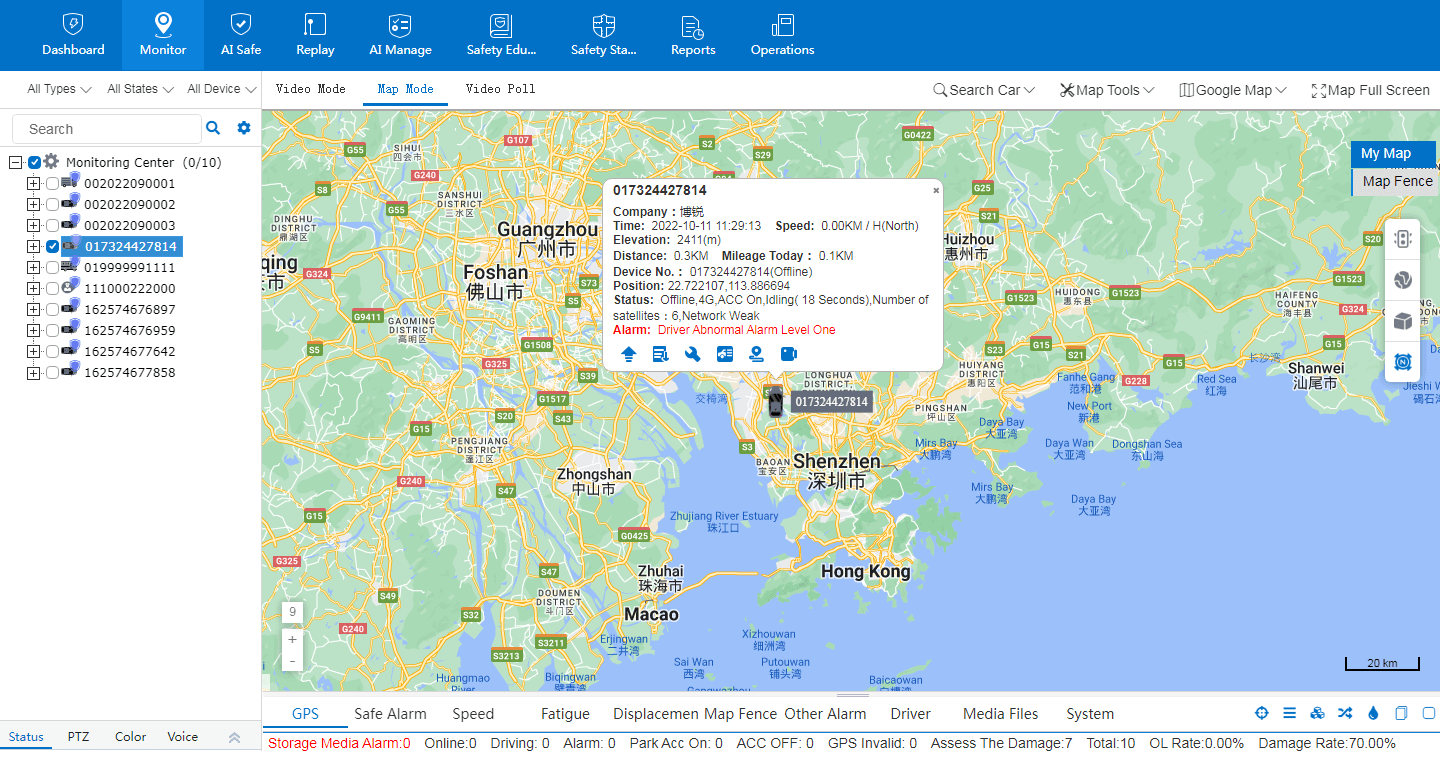1440x757 pixels.
Task: Click the 3D cube map view icon
Action: (1402, 321)
